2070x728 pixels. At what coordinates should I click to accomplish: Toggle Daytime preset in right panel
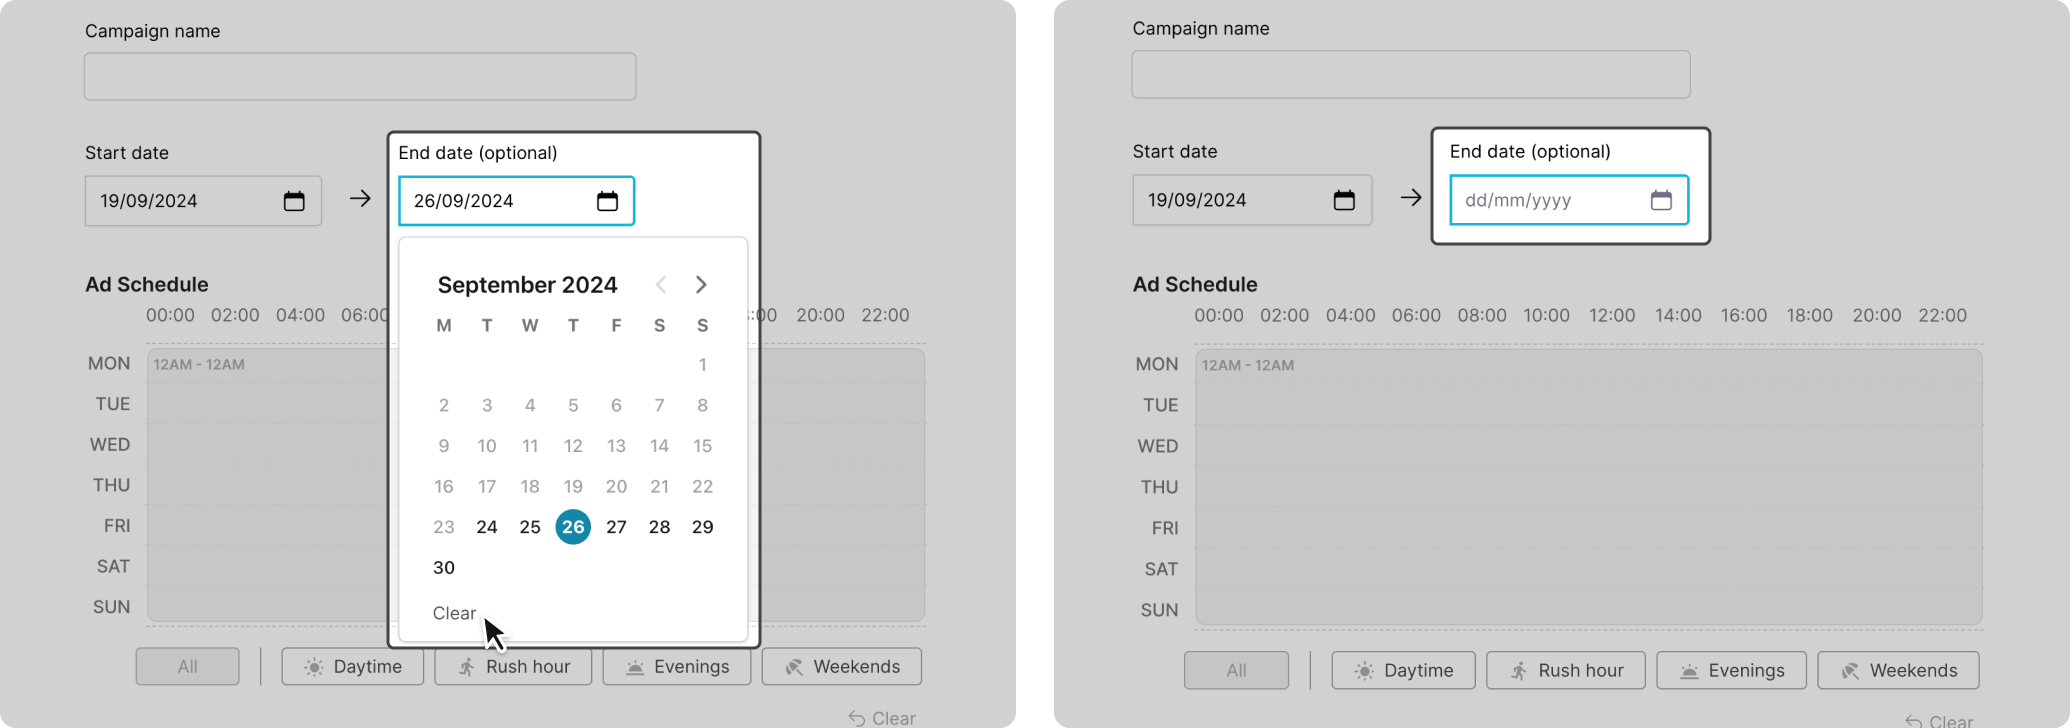pyautogui.click(x=1402, y=670)
